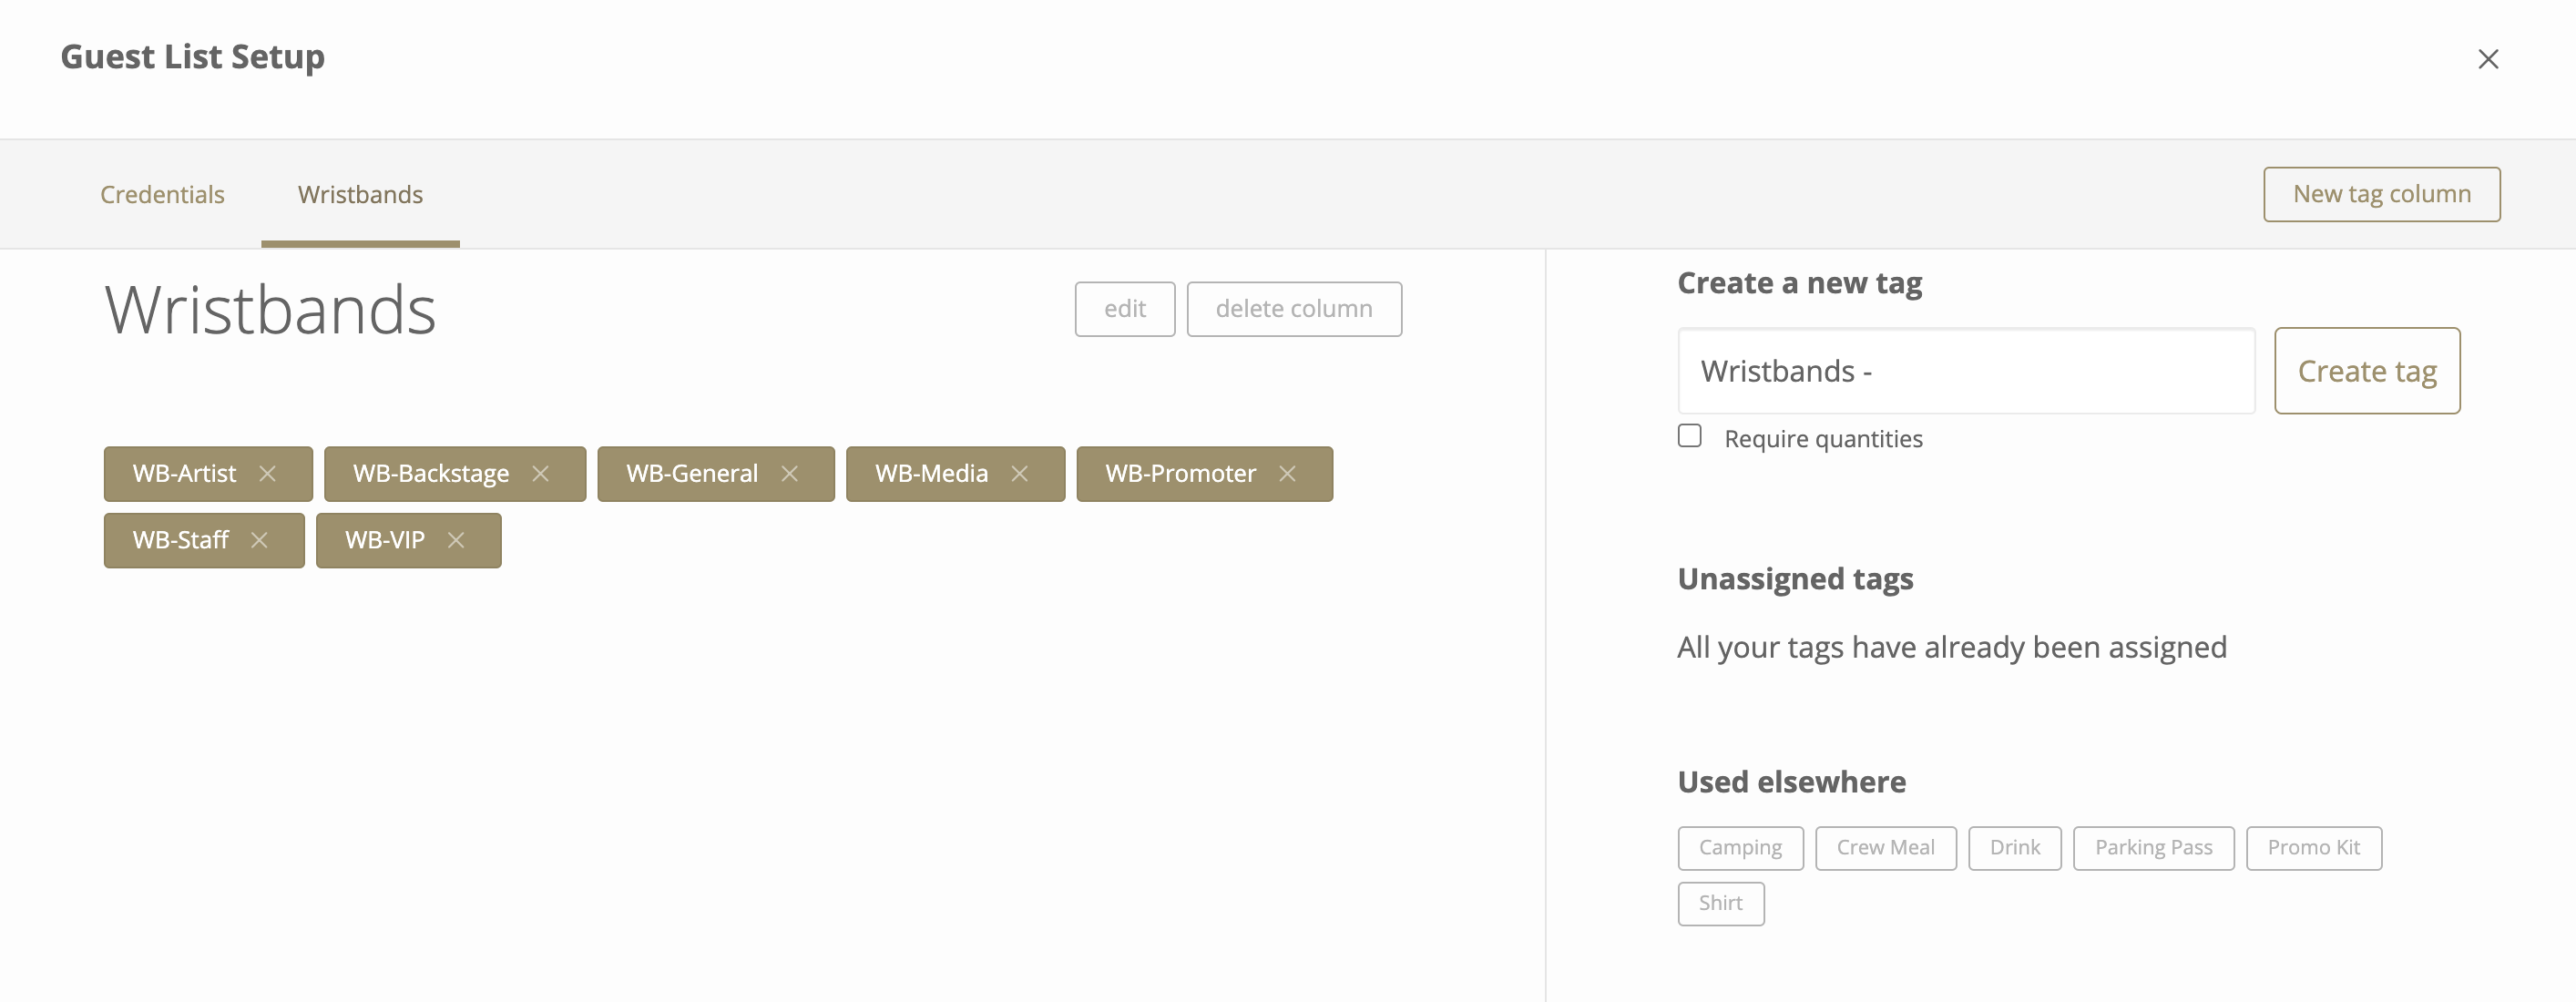Image resolution: width=2576 pixels, height=1002 pixels.
Task: Enable the Require quantities checkbox
Action: click(x=1689, y=436)
